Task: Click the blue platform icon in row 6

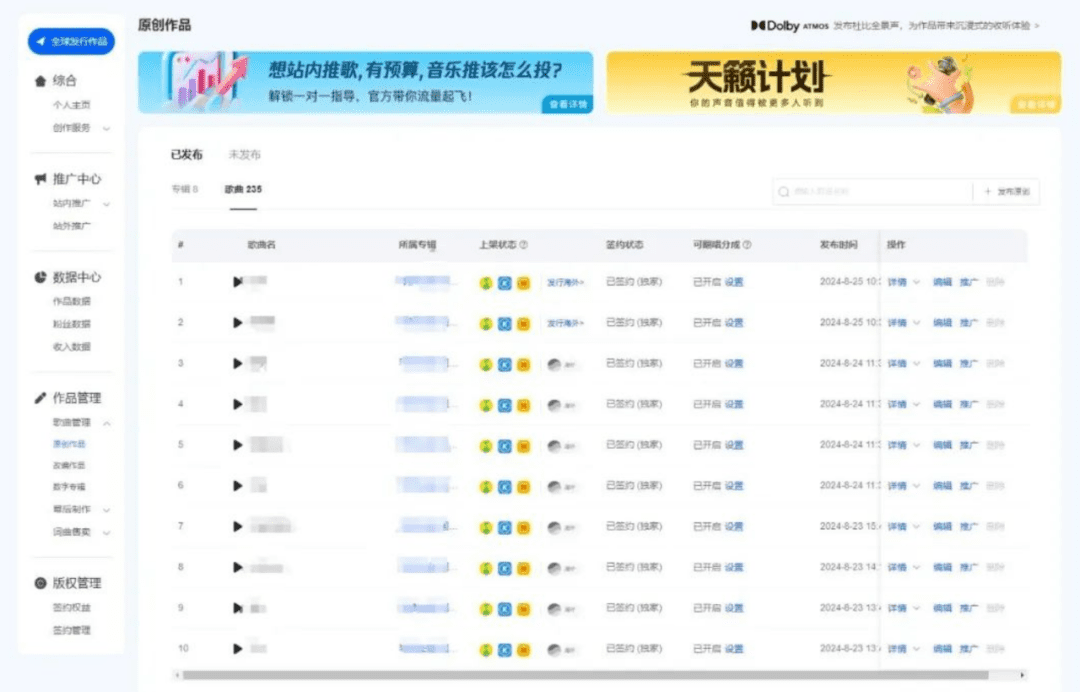Action: (505, 486)
